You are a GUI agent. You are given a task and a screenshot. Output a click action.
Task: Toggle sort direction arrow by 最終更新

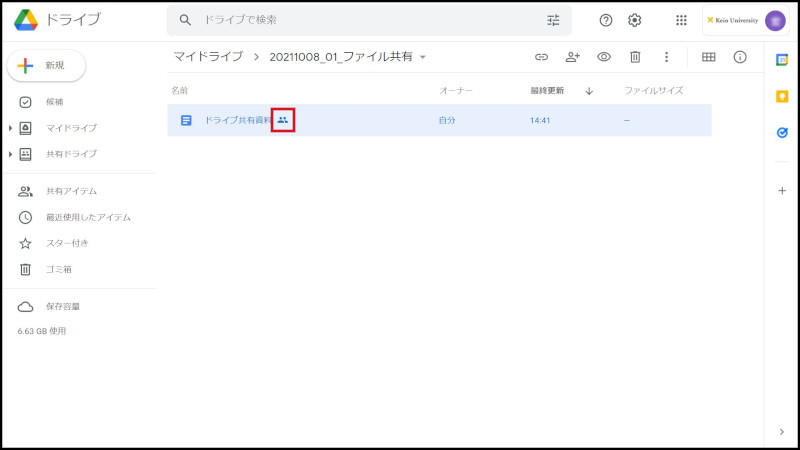click(x=589, y=91)
